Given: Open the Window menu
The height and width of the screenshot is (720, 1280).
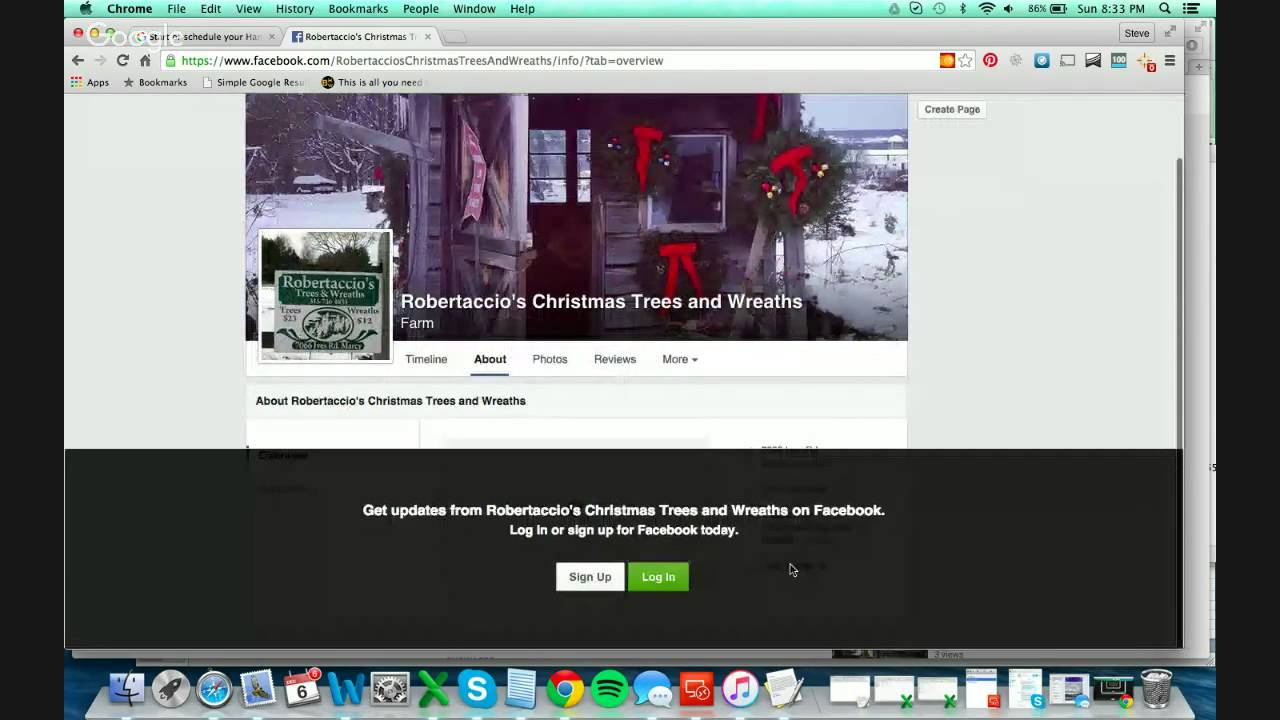Looking at the screenshot, I should (x=474, y=8).
